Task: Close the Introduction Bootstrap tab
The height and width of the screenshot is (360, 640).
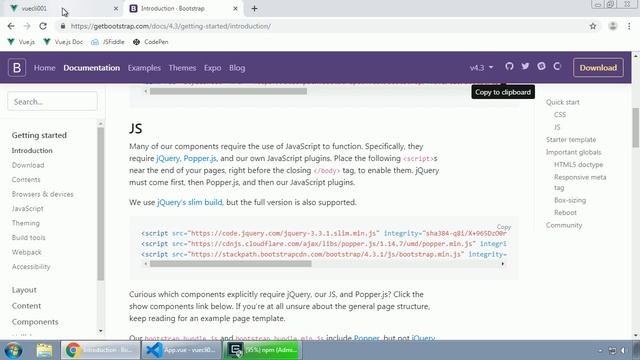Action: point(235,8)
